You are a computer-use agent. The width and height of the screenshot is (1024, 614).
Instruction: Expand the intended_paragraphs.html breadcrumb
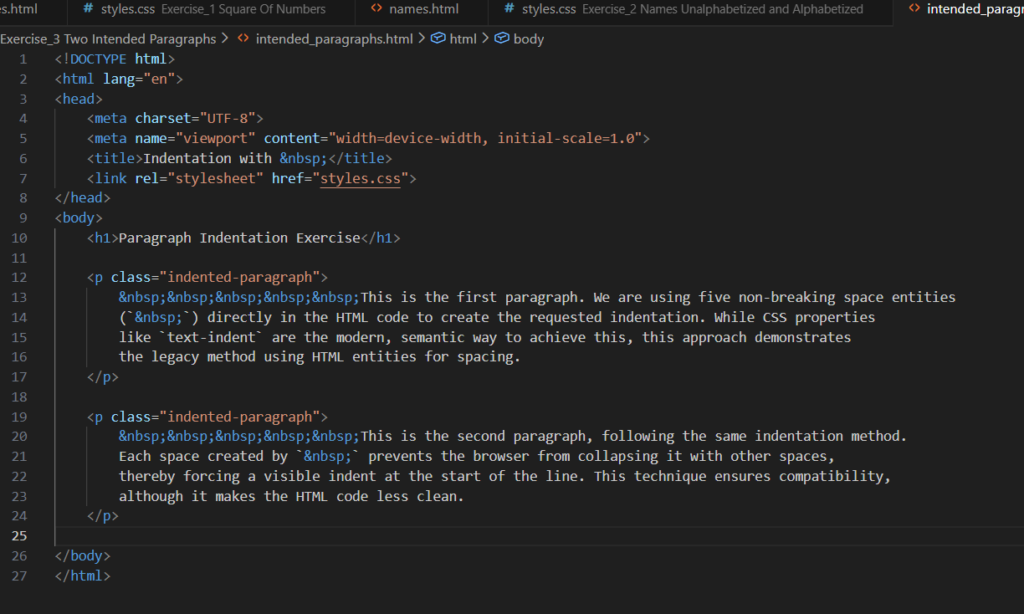pos(334,39)
